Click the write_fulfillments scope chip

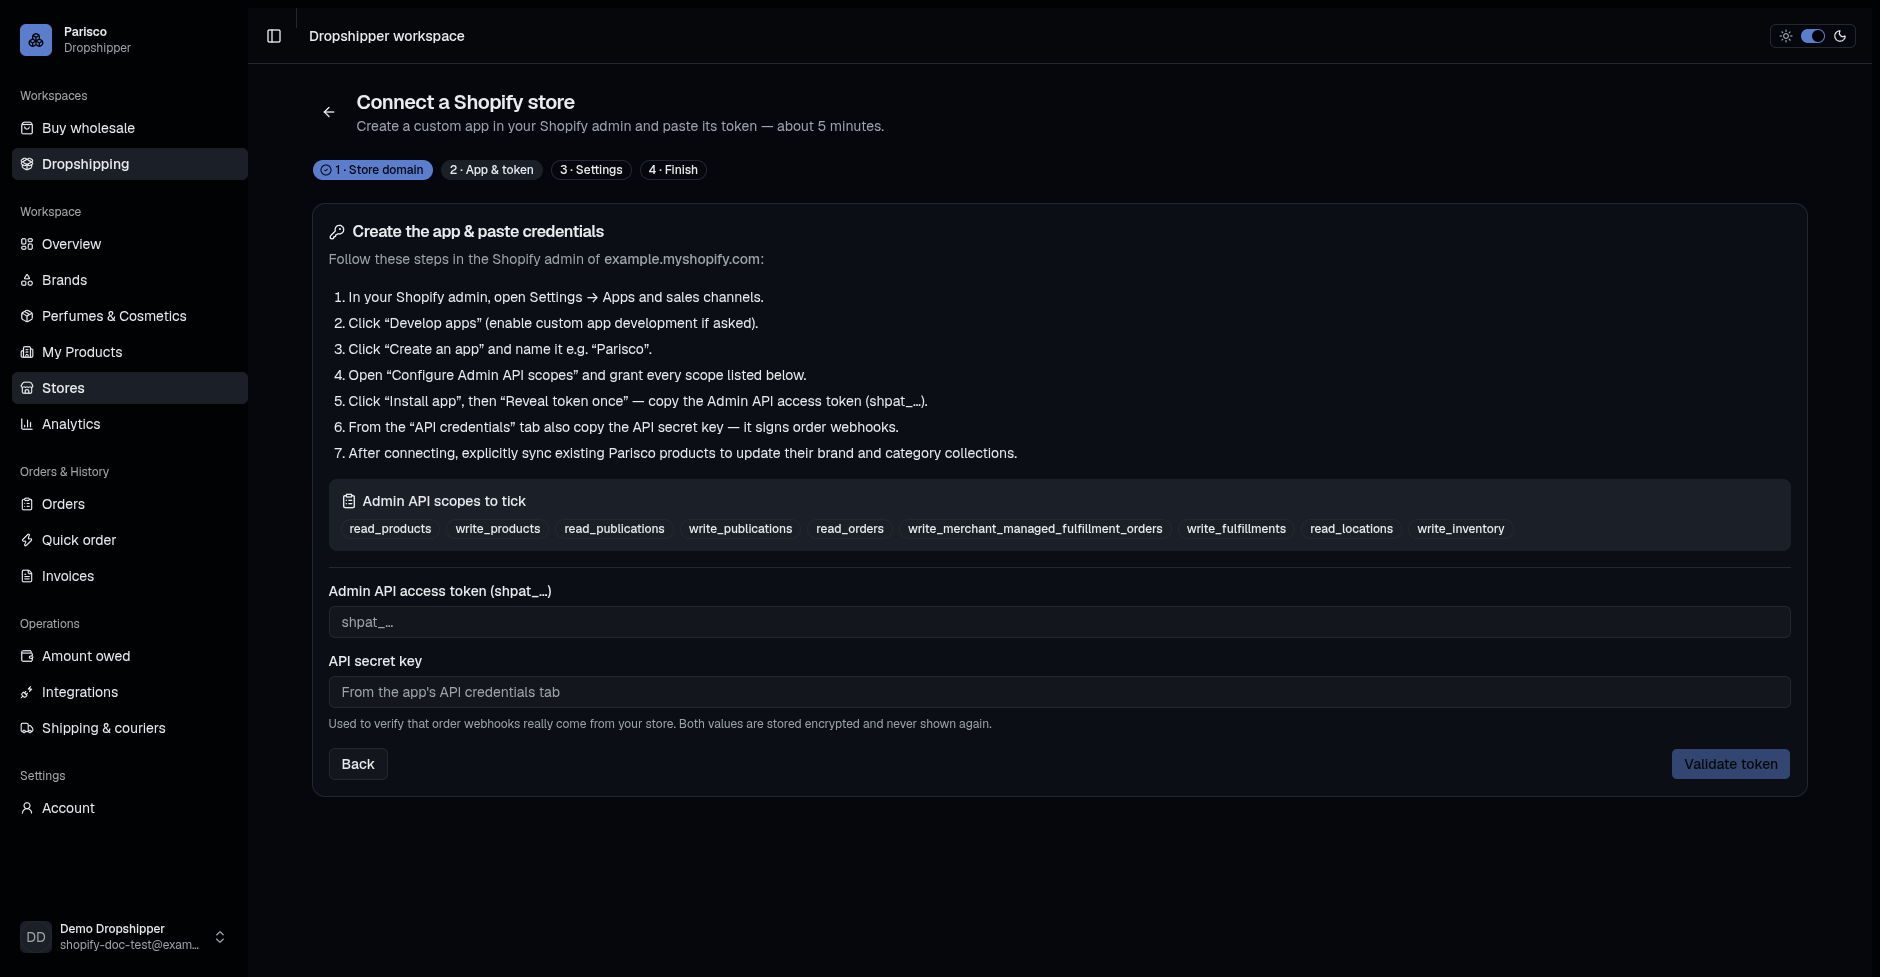1236,529
